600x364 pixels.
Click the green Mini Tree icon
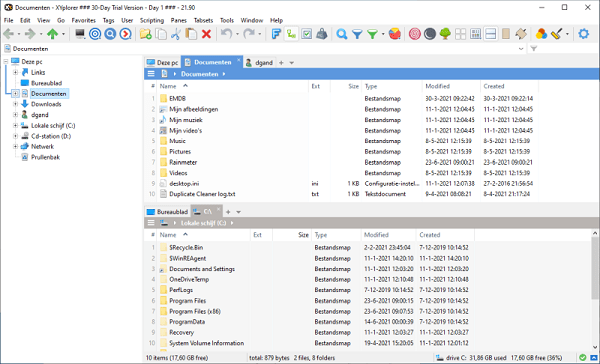(x=445, y=34)
